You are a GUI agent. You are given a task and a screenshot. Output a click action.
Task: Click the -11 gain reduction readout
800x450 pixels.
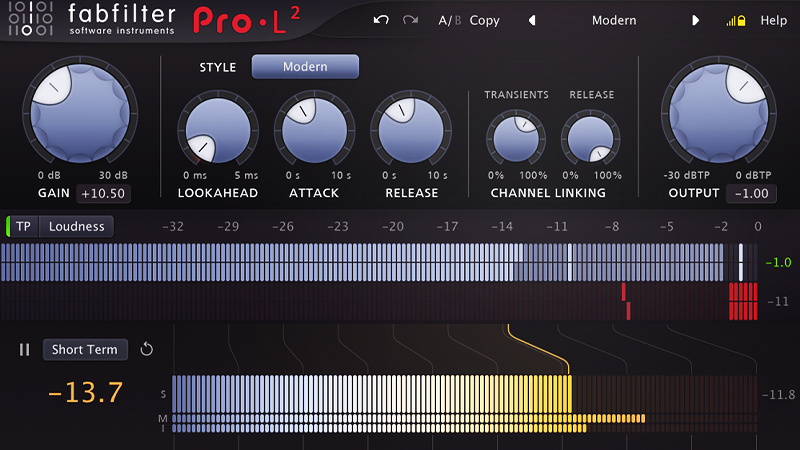[x=778, y=302]
